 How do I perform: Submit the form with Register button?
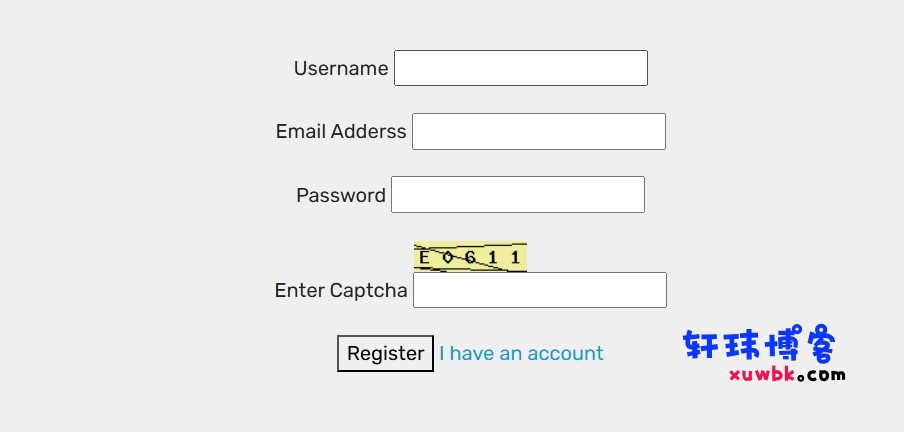point(385,354)
